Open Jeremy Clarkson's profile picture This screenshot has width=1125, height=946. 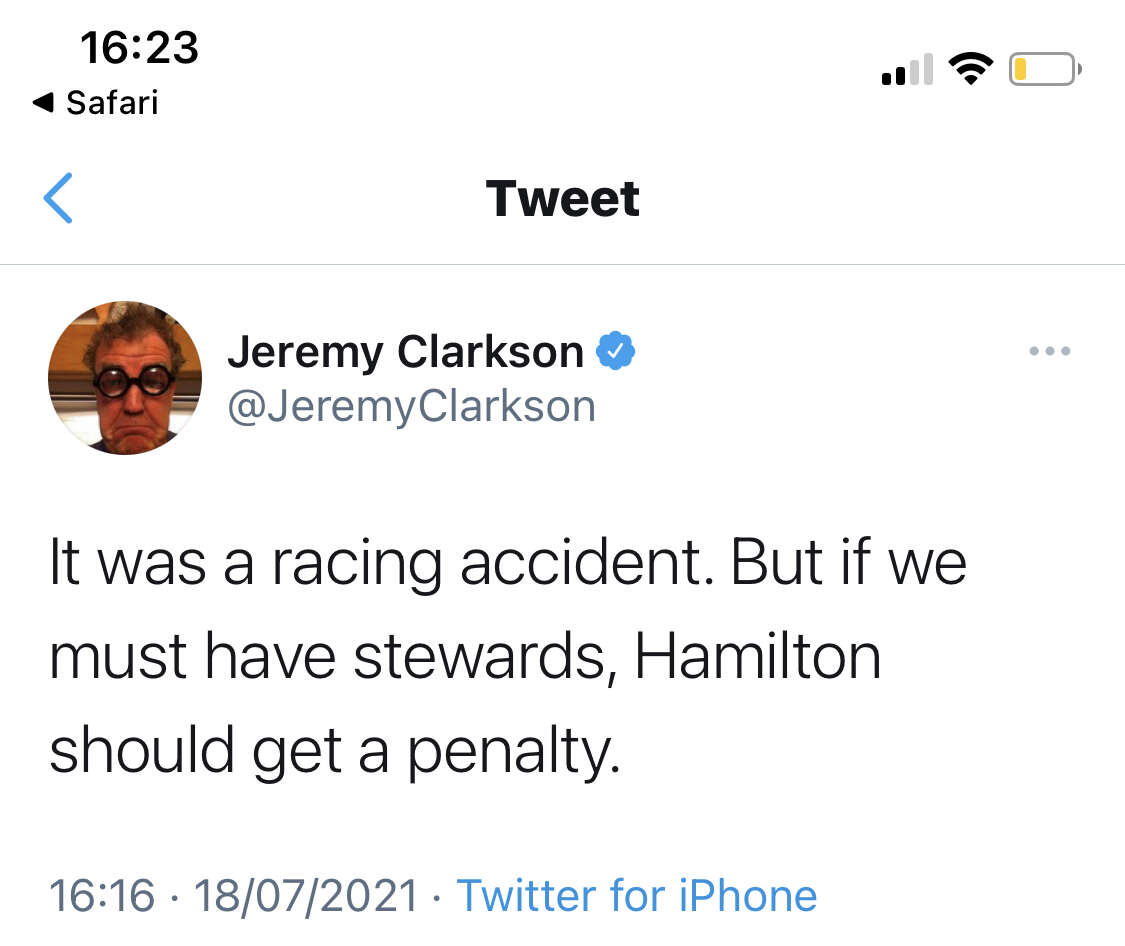(x=125, y=378)
